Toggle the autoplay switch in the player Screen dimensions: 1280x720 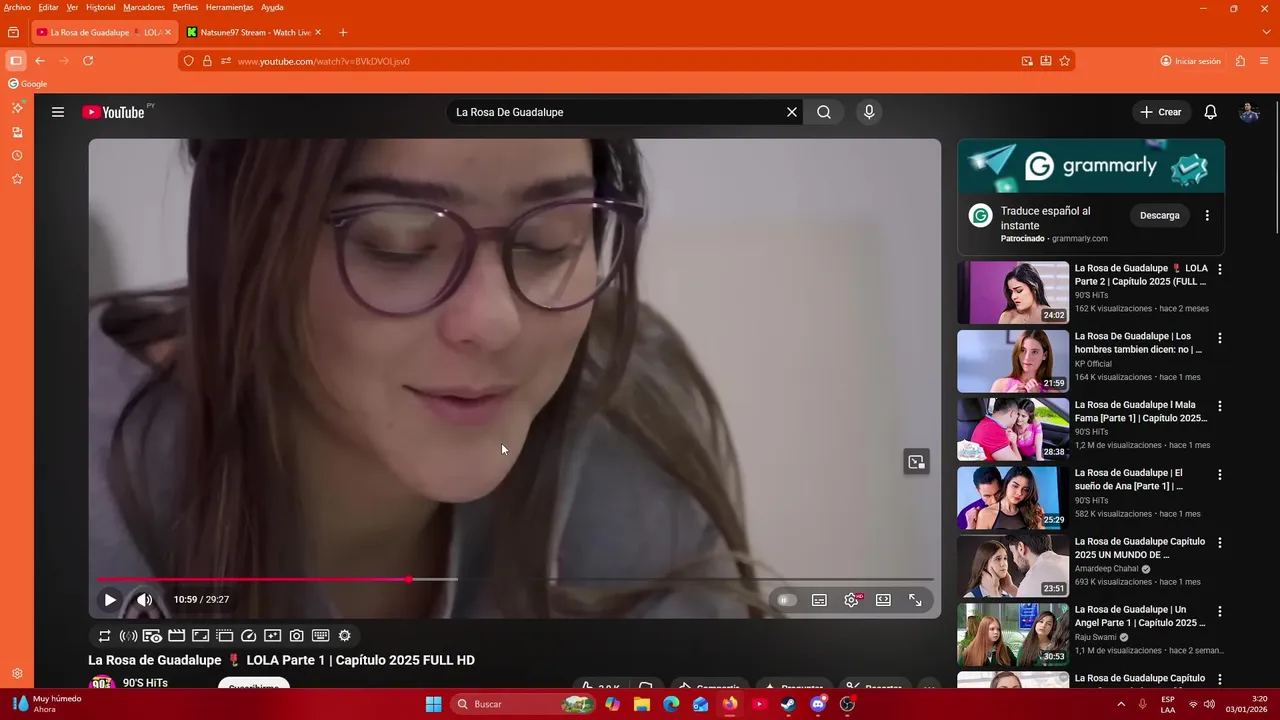pyautogui.click(x=787, y=600)
